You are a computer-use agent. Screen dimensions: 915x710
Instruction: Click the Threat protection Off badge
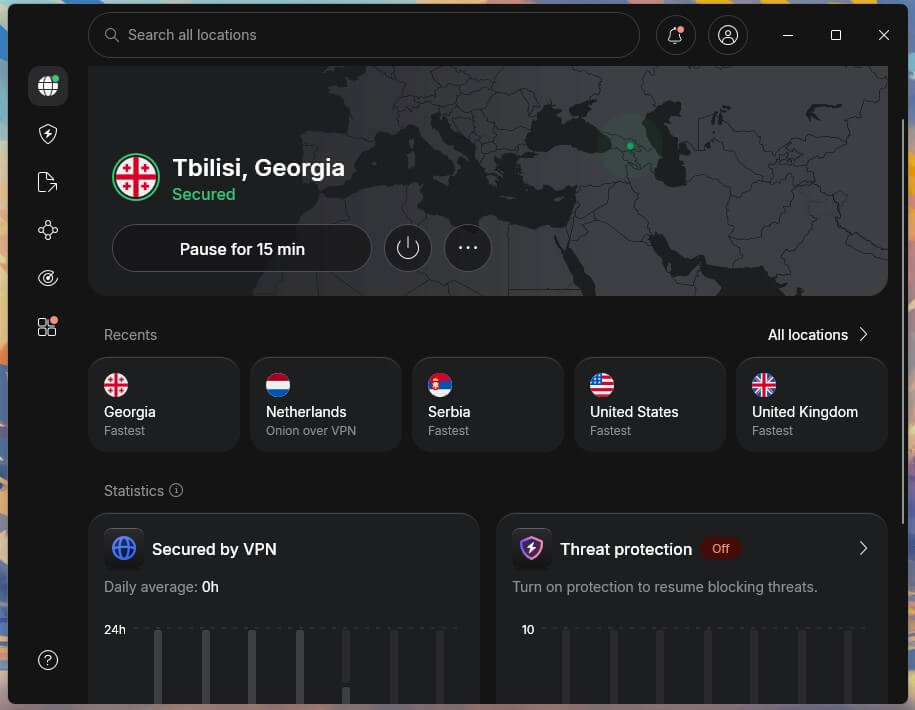coord(721,548)
